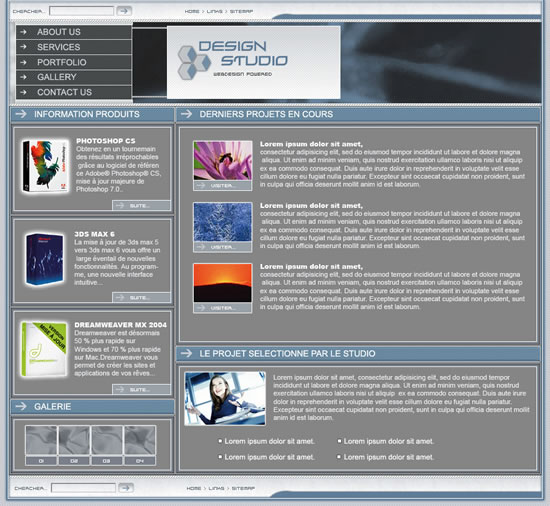Open Sitemap in top breadcrumb
Image resolution: width=550 pixels, height=506 pixels.
[x=241, y=12]
